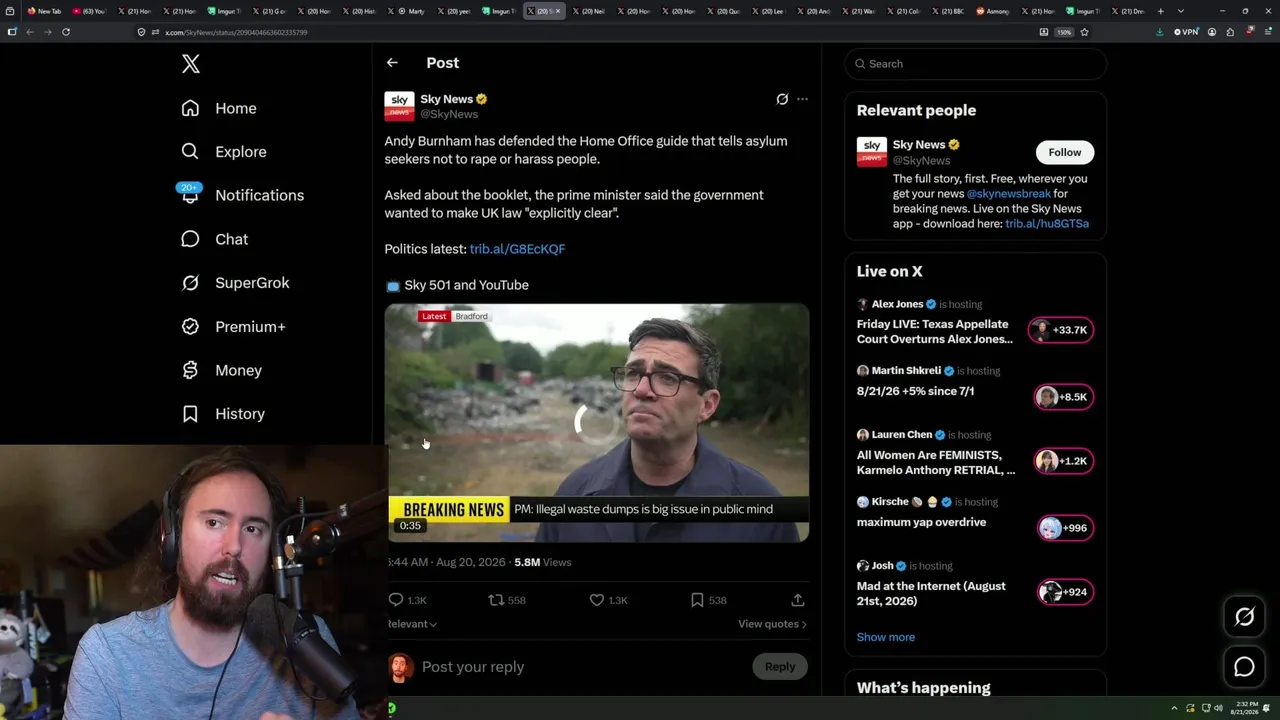
Task: Join Martin Shkreli space with +8.5K
Action: click(x=1063, y=397)
